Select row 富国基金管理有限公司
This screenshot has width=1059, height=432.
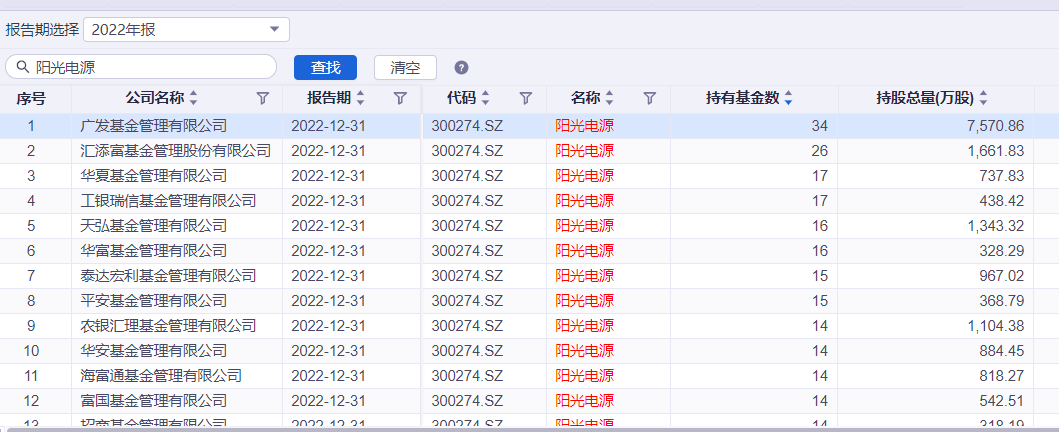tap(530, 400)
